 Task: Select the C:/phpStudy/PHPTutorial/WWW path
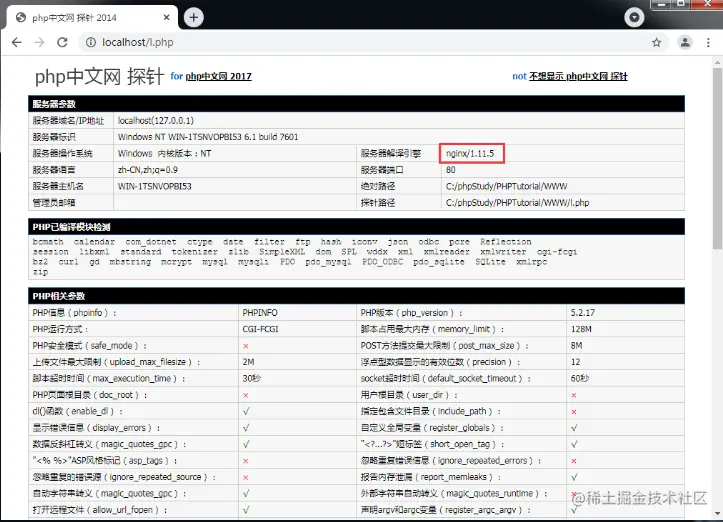[506, 186]
